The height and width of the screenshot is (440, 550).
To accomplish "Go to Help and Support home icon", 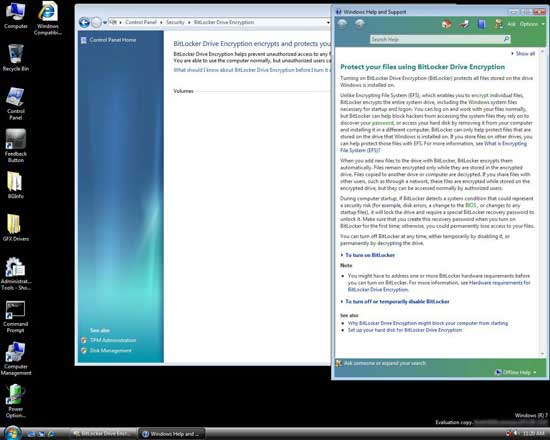I will tap(447, 24).
